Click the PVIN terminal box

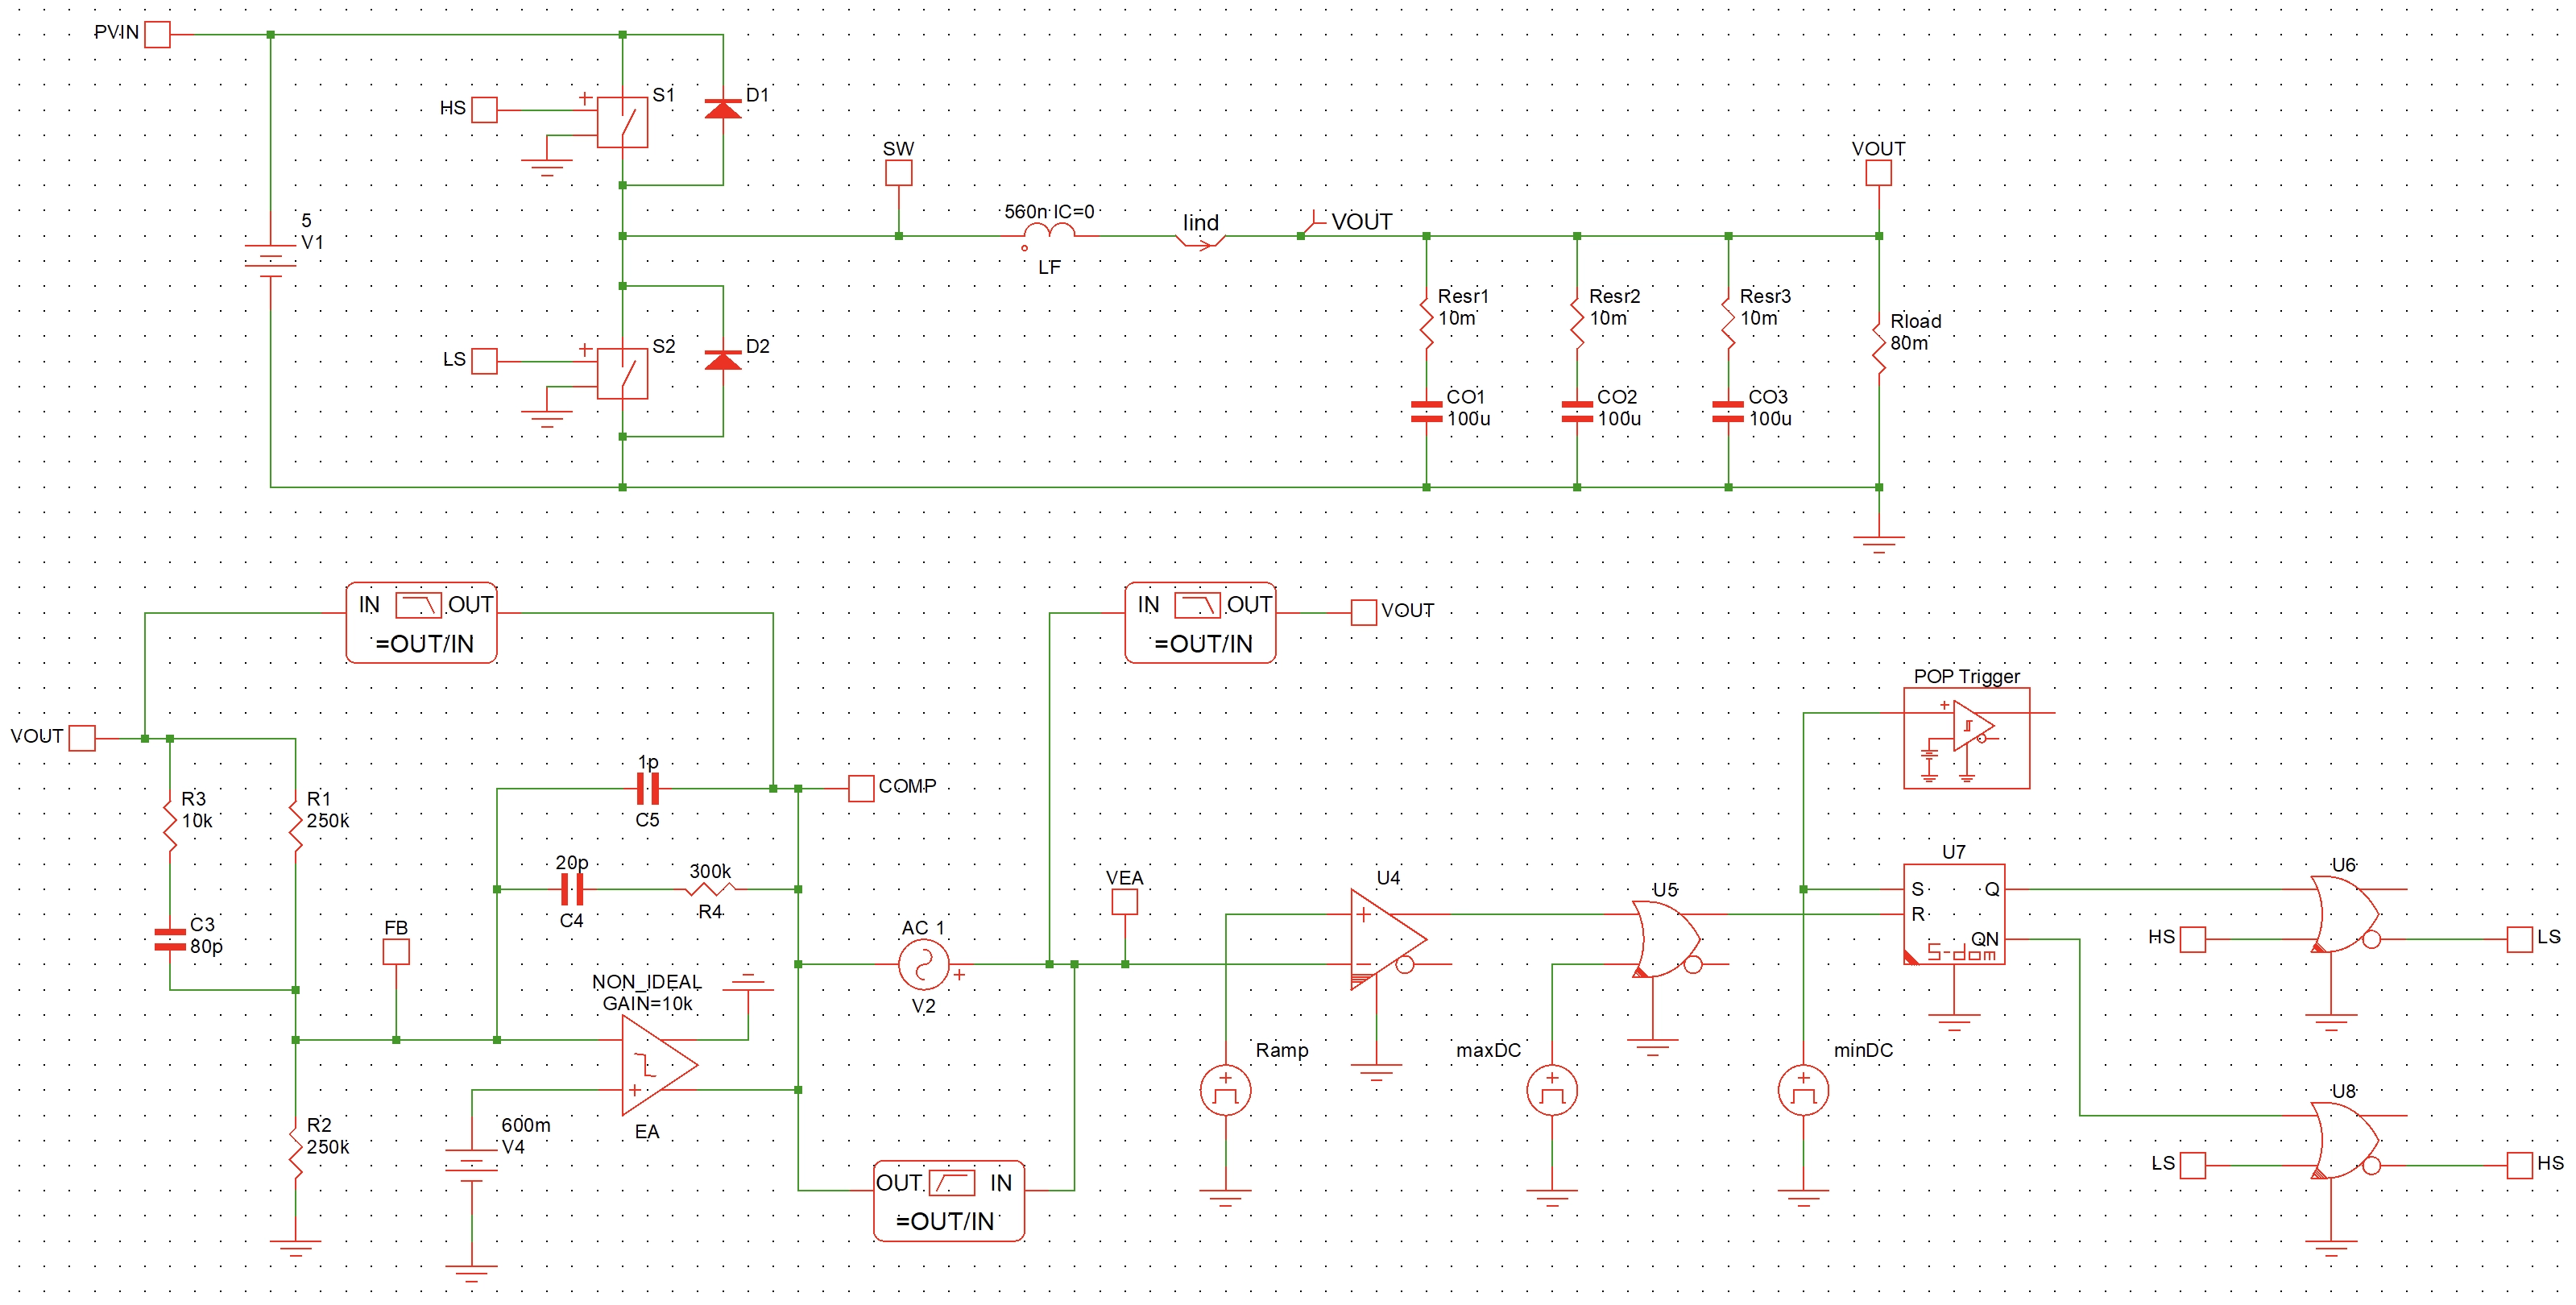tap(157, 35)
